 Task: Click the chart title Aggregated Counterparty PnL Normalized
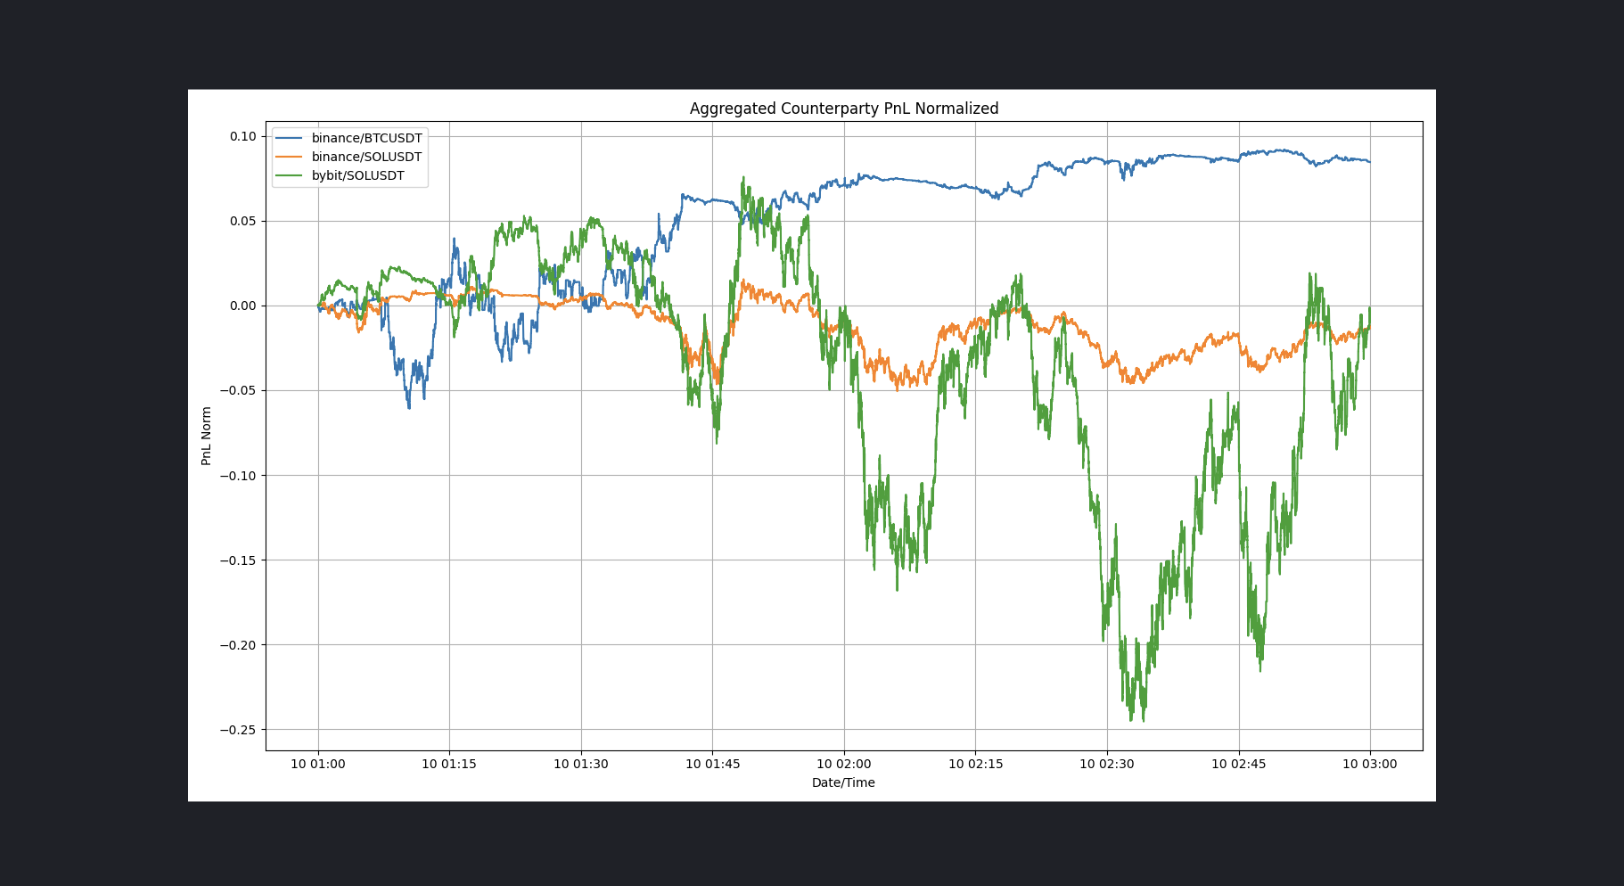point(844,108)
